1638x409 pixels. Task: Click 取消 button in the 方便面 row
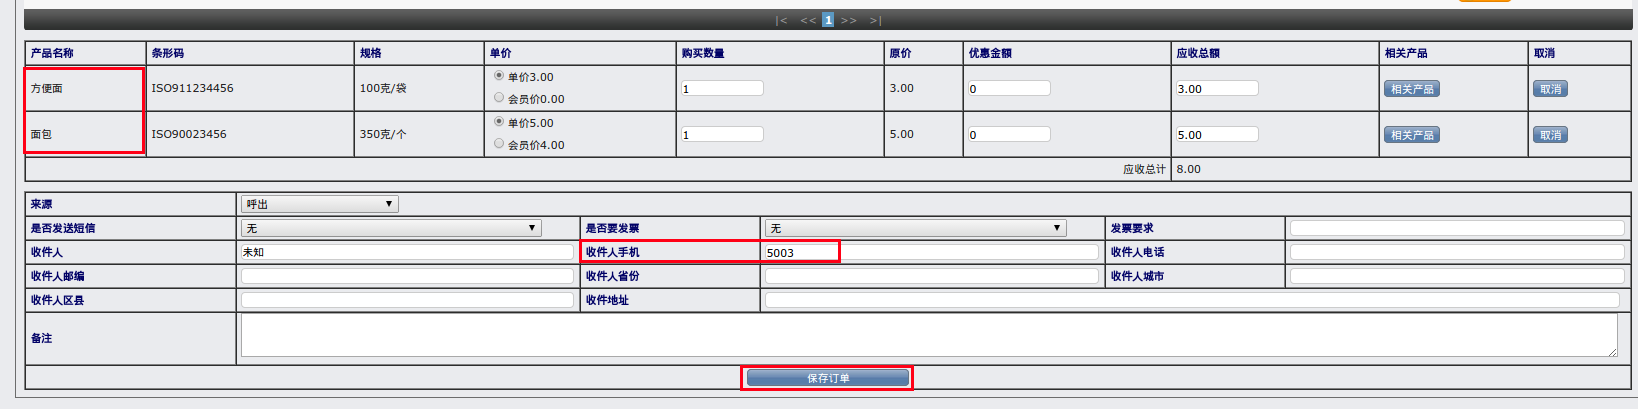(x=1550, y=89)
